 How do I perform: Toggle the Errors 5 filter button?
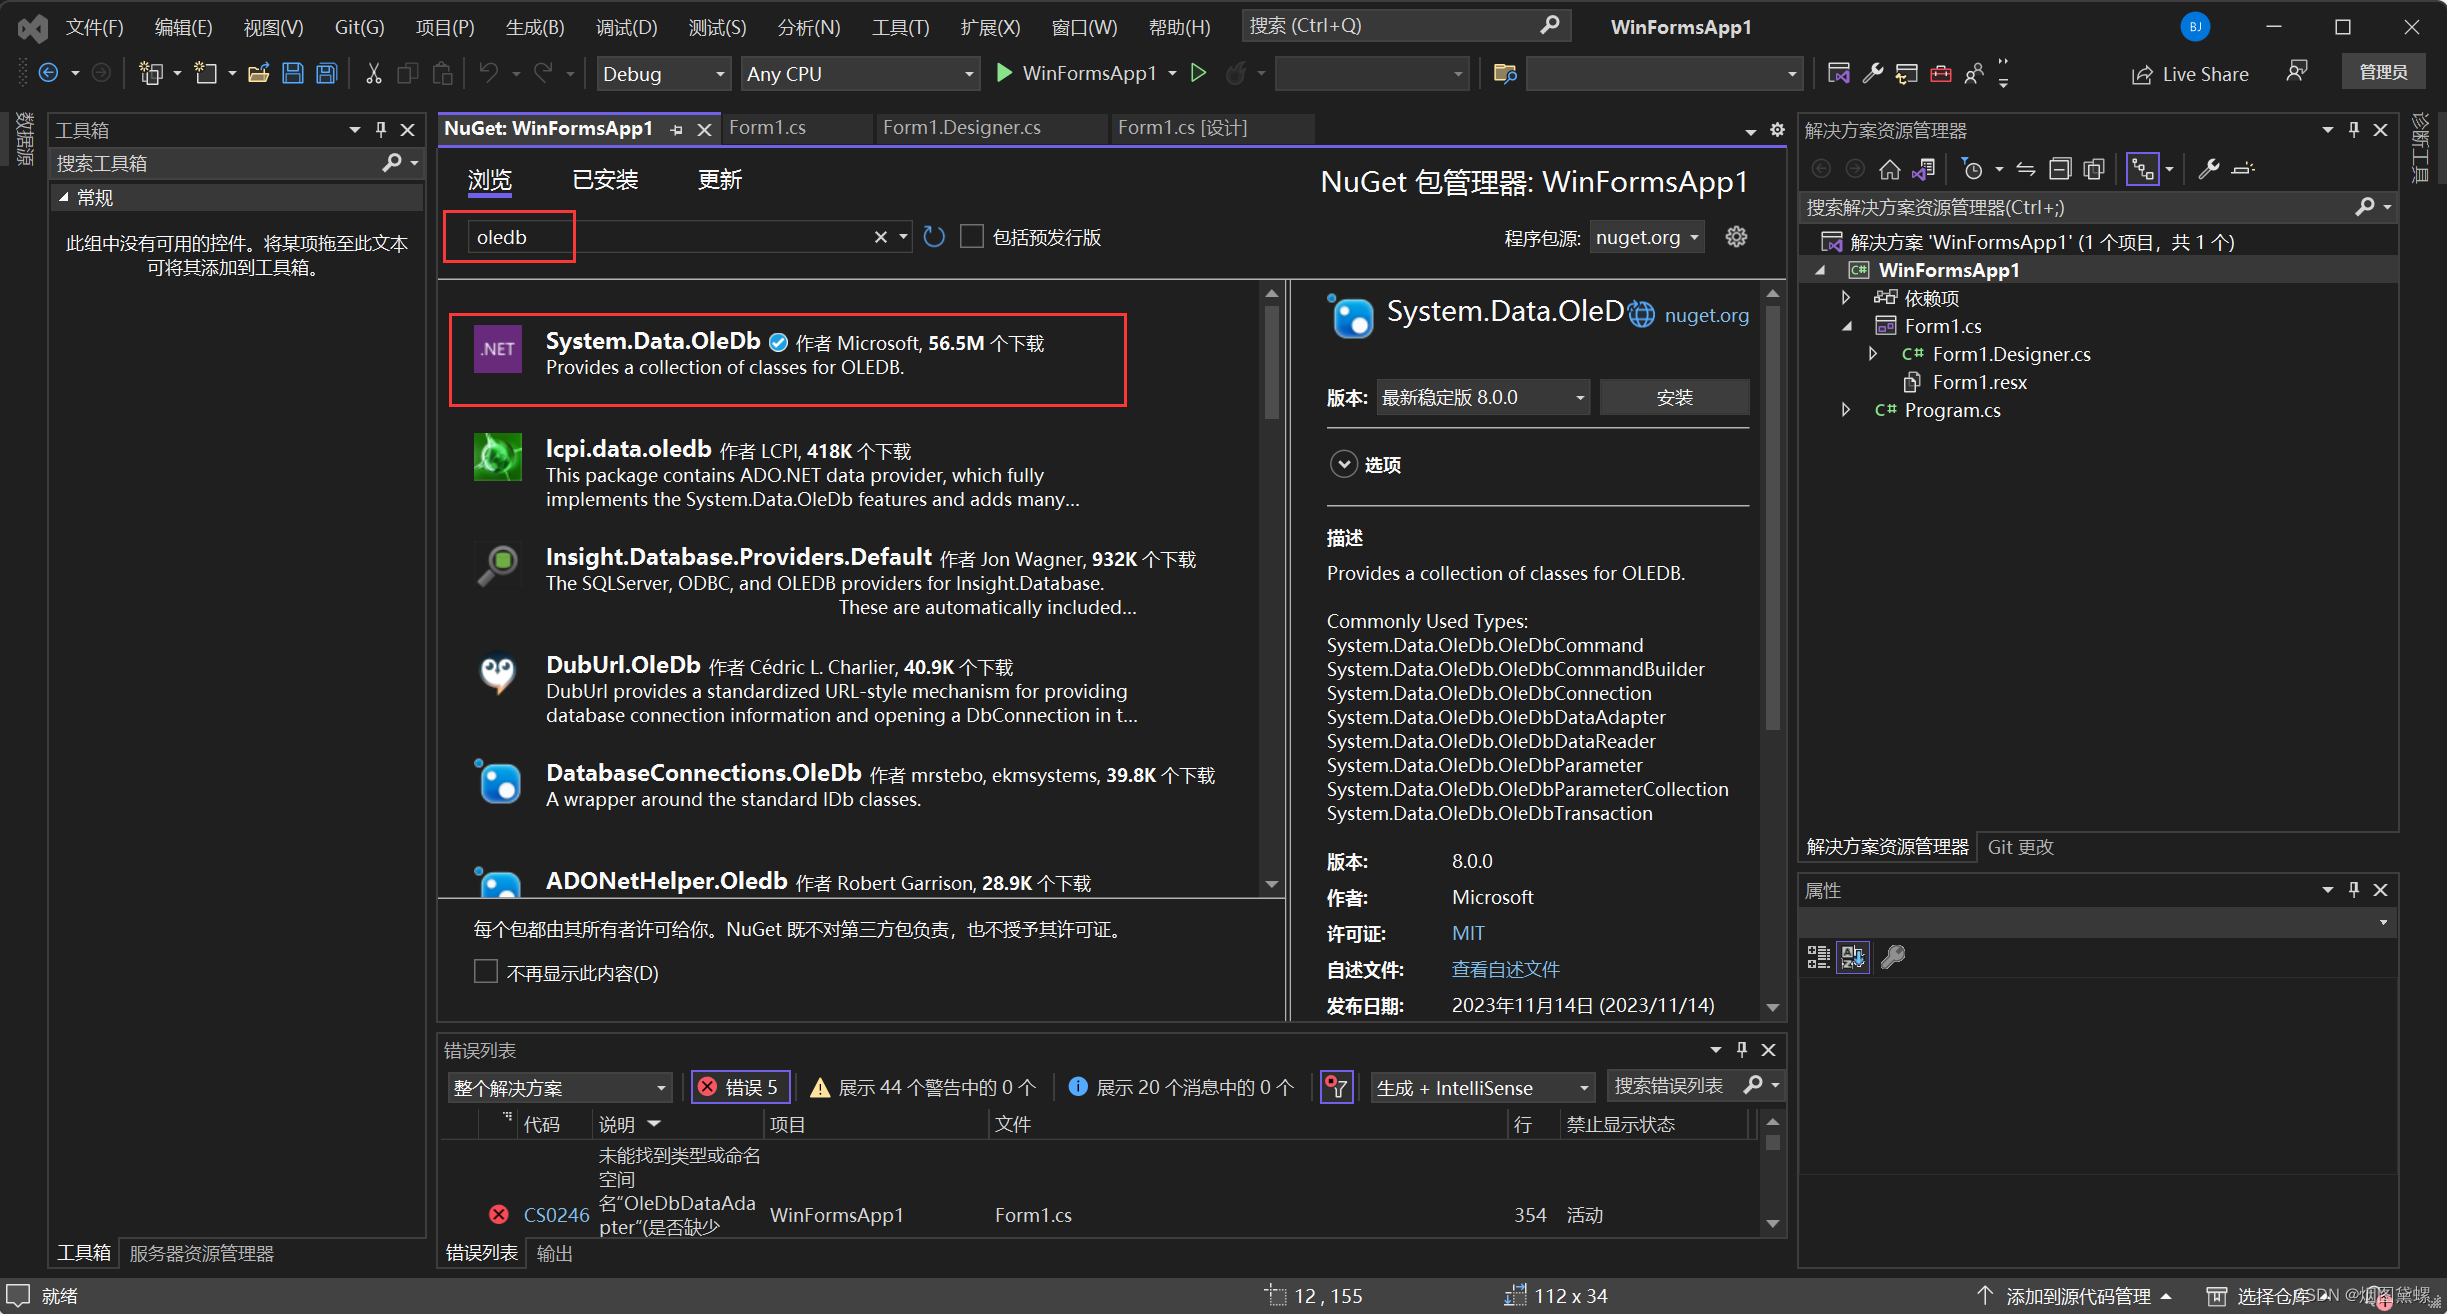pos(741,1087)
